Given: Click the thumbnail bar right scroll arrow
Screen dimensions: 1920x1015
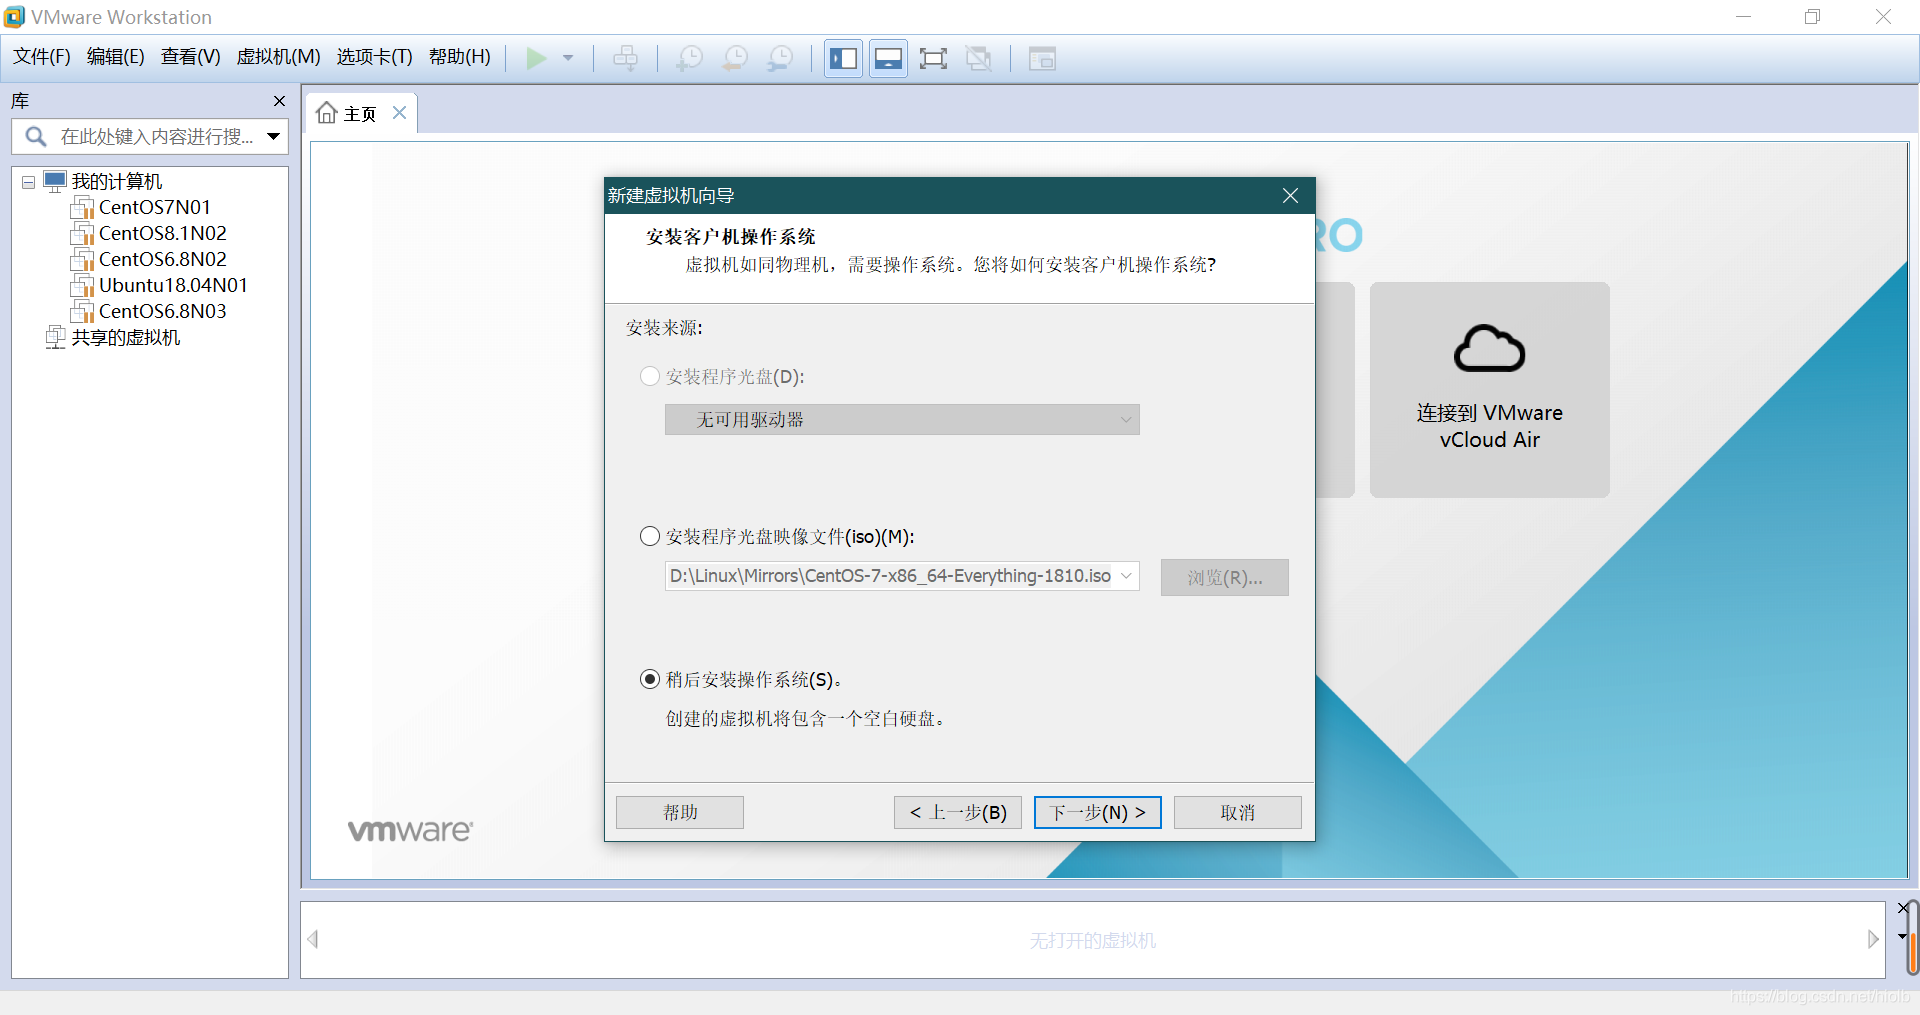Looking at the screenshot, I should [1873, 939].
